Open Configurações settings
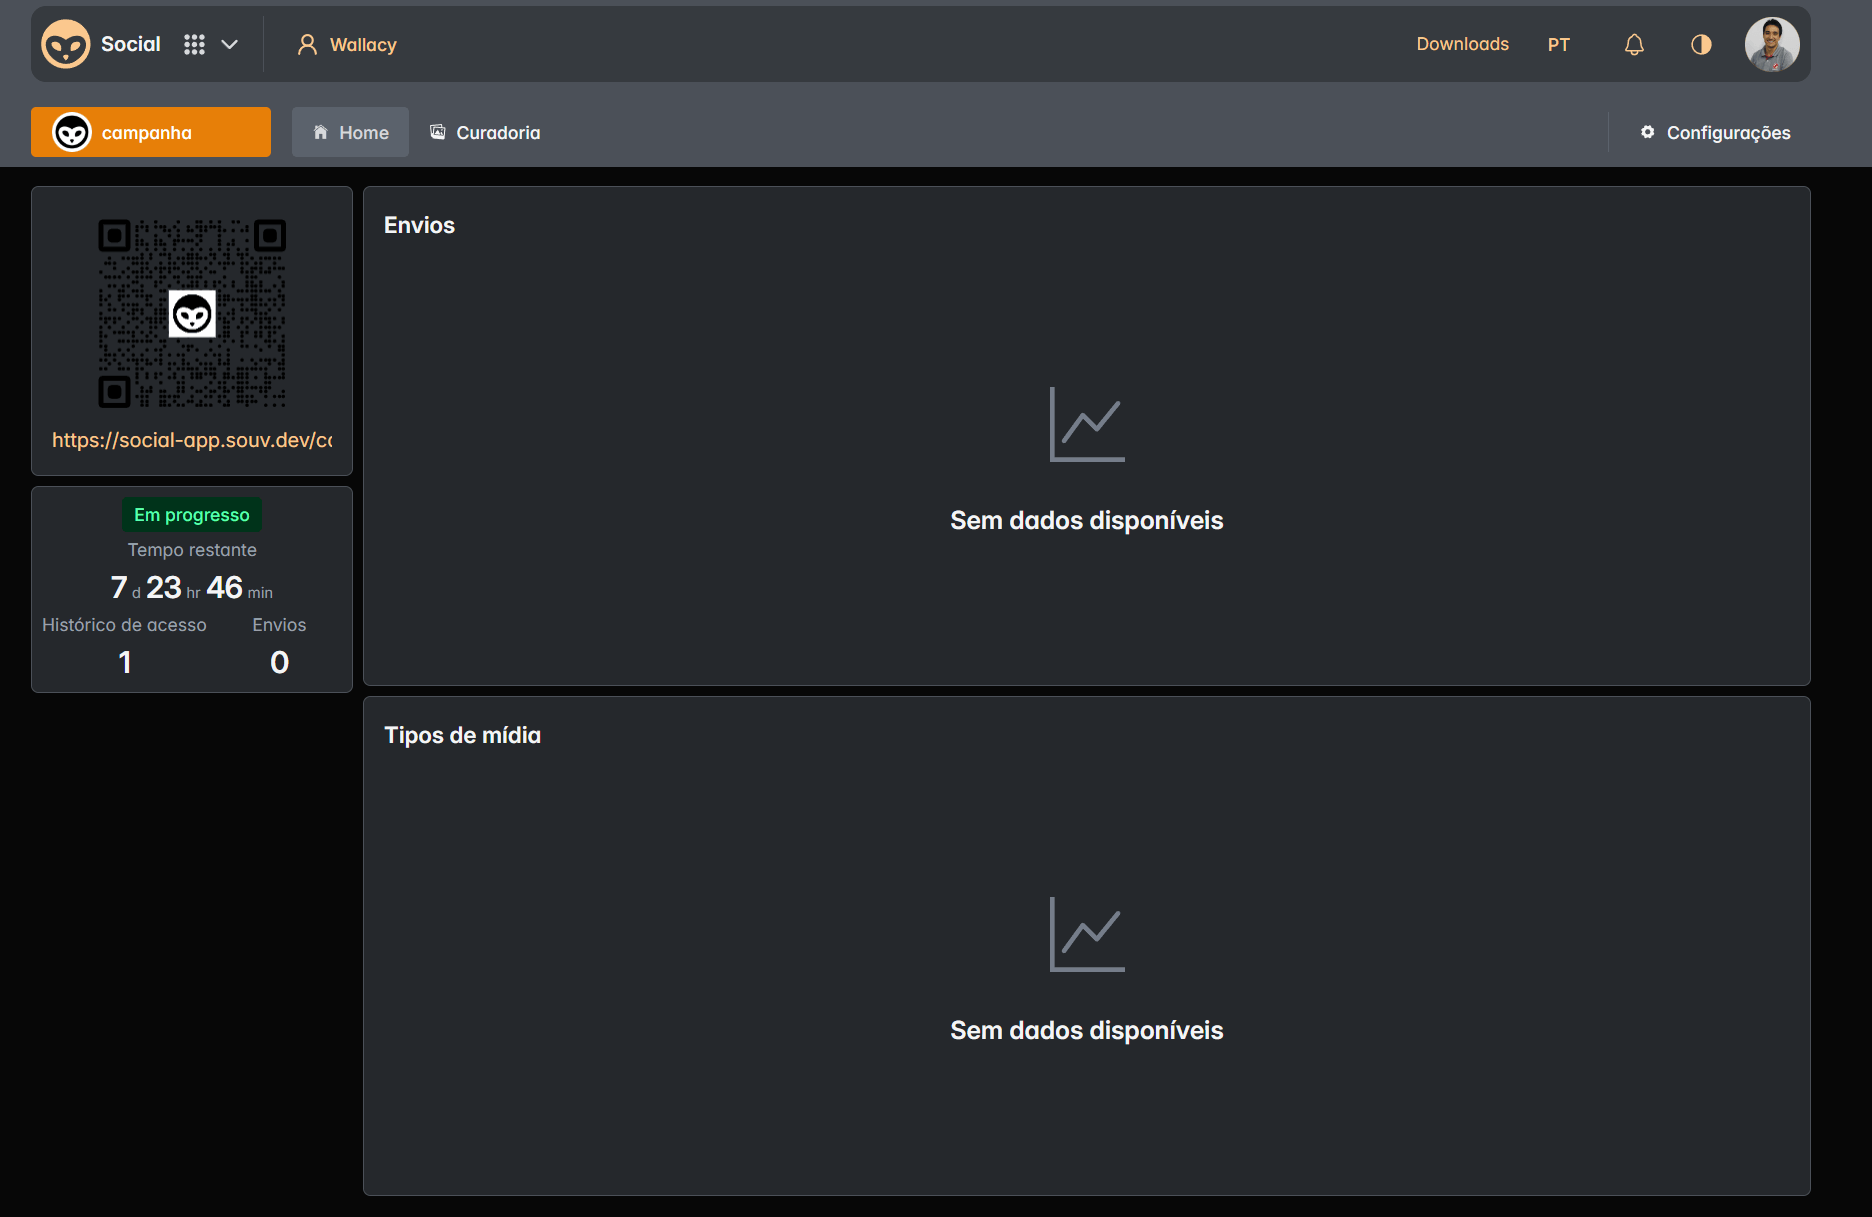 click(x=1715, y=132)
